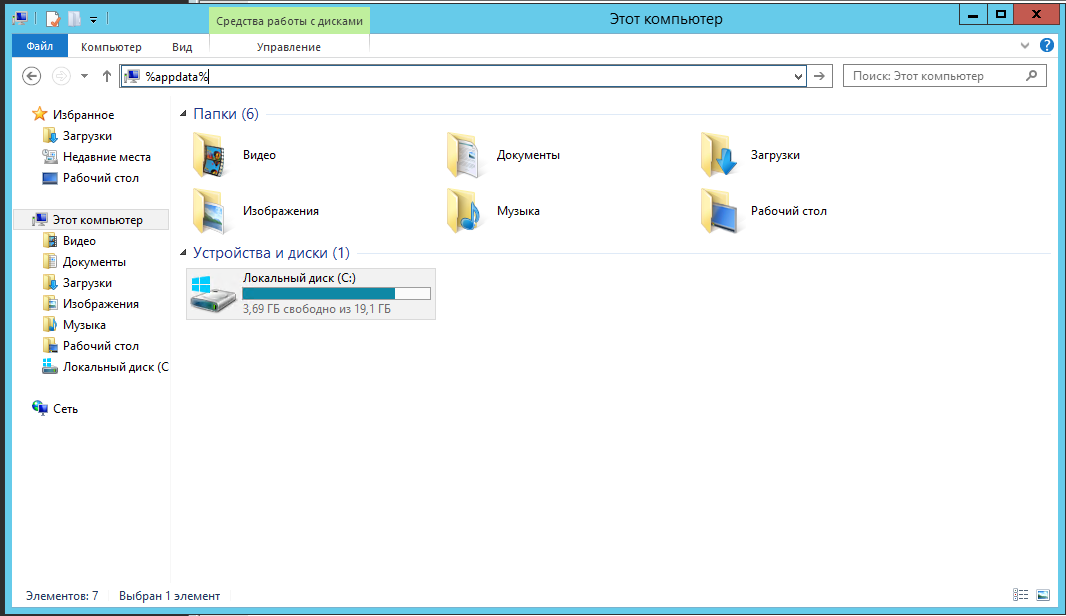Switch to large icons view in status bar
The height and width of the screenshot is (616, 1066).
[1043, 595]
